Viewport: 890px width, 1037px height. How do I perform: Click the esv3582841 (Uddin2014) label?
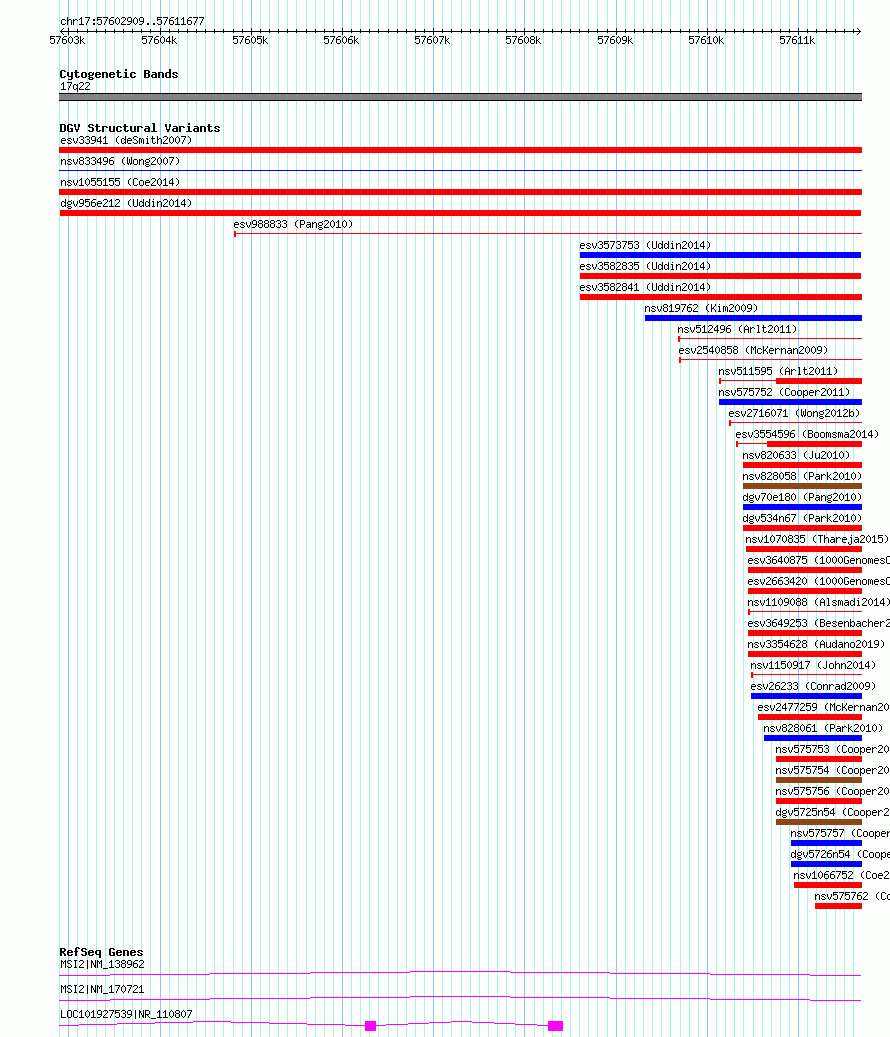click(x=645, y=288)
